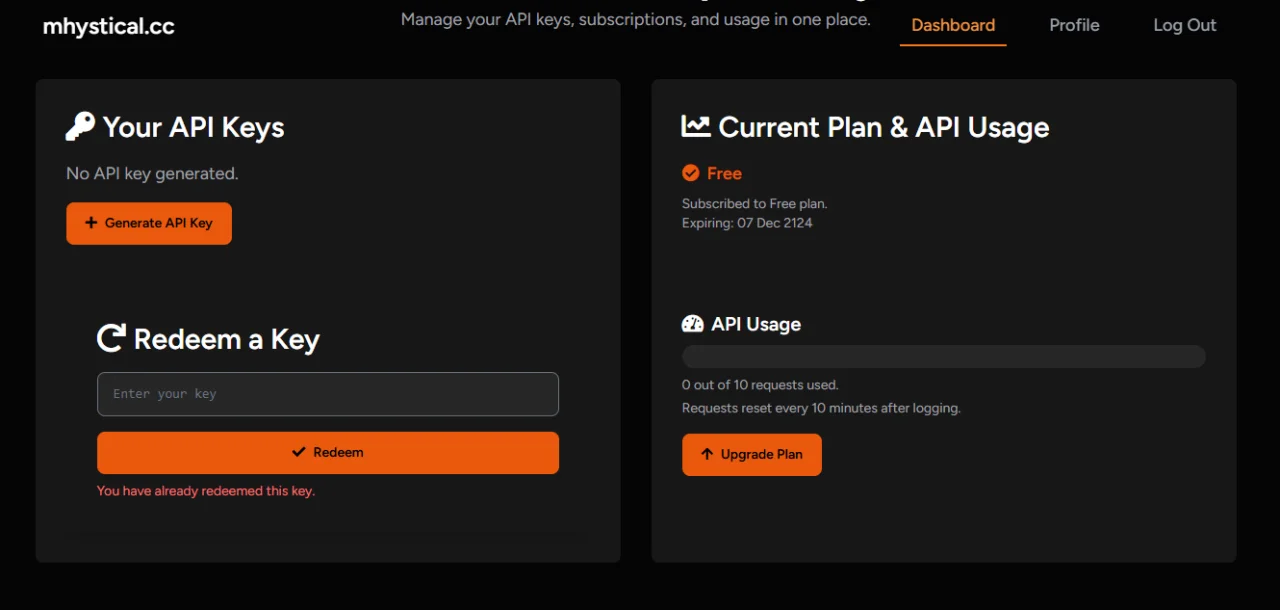Click the circular arrow Redeem a Key icon
The width and height of the screenshot is (1280, 610).
click(x=111, y=338)
